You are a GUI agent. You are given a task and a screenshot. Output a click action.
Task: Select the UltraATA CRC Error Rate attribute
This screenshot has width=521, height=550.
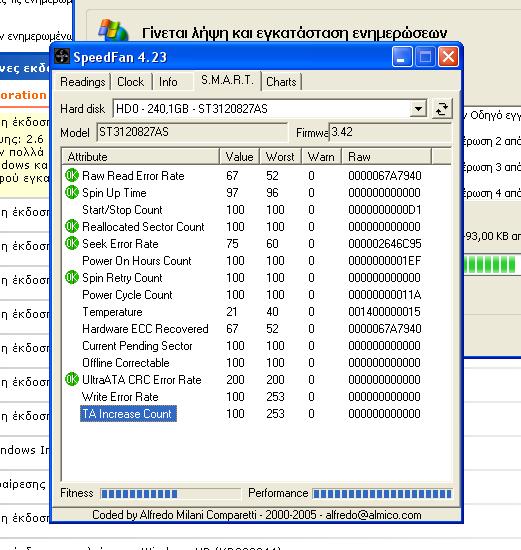point(142,380)
